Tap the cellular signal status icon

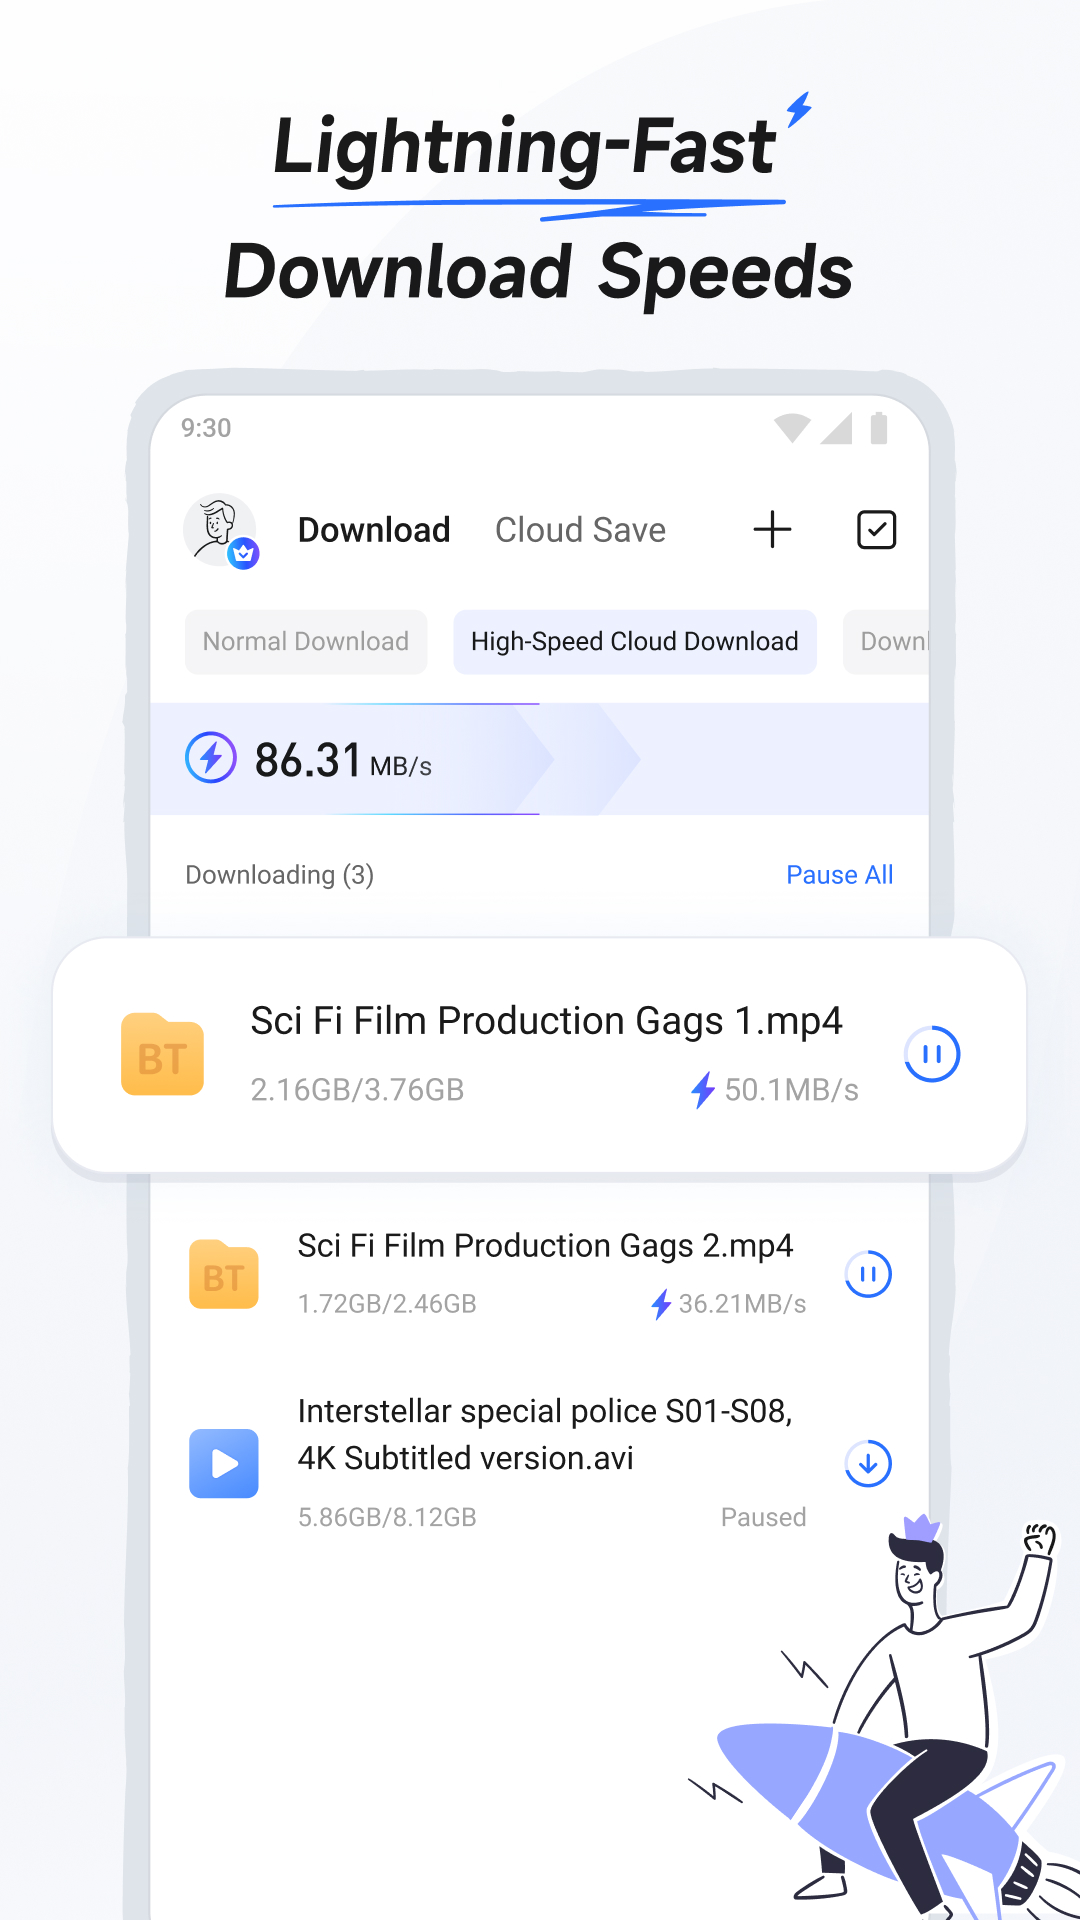click(x=836, y=428)
